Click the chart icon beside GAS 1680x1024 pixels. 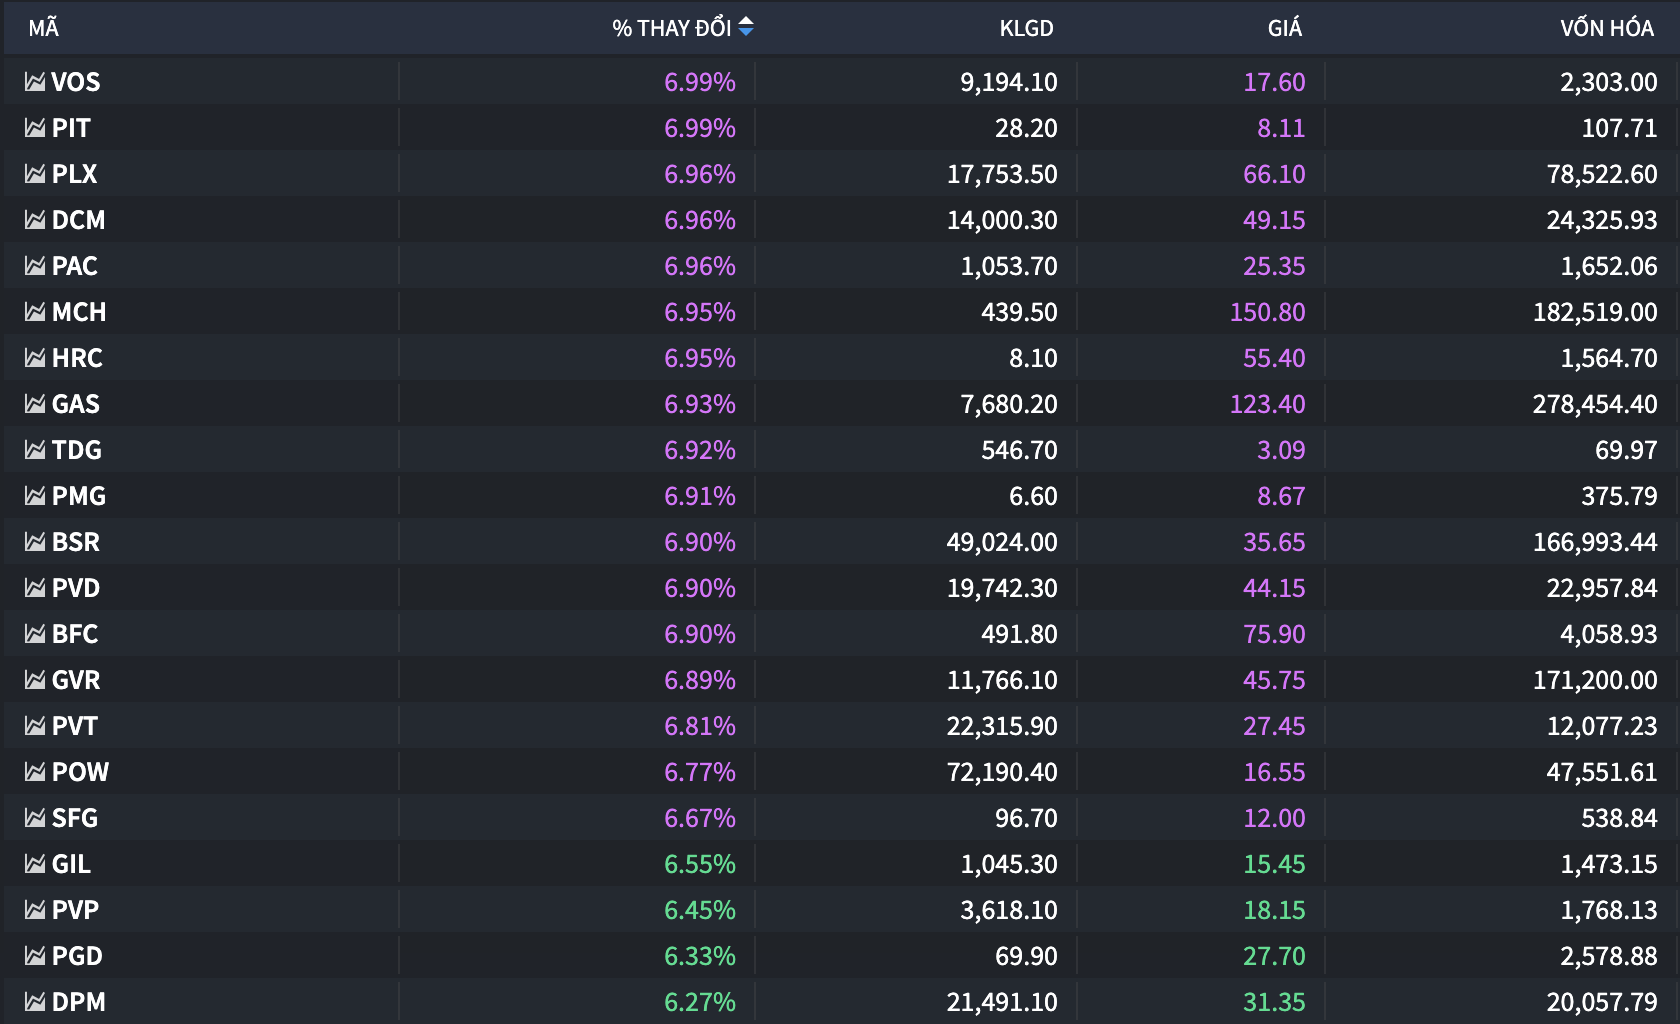tap(35, 404)
